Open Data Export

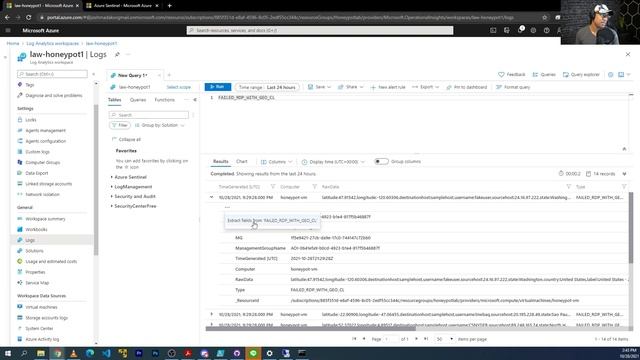(x=37, y=173)
